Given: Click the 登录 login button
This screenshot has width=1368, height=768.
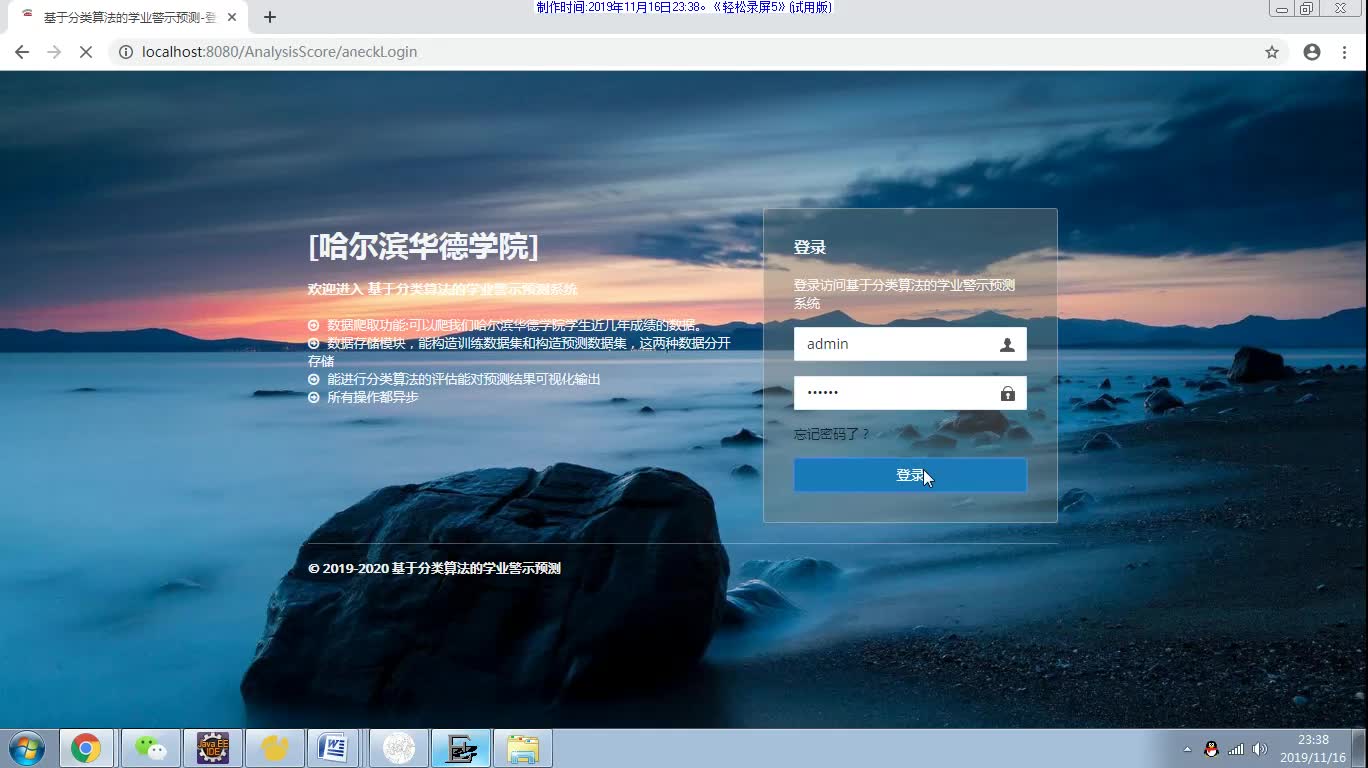Looking at the screenshot, I should (909, 474).
